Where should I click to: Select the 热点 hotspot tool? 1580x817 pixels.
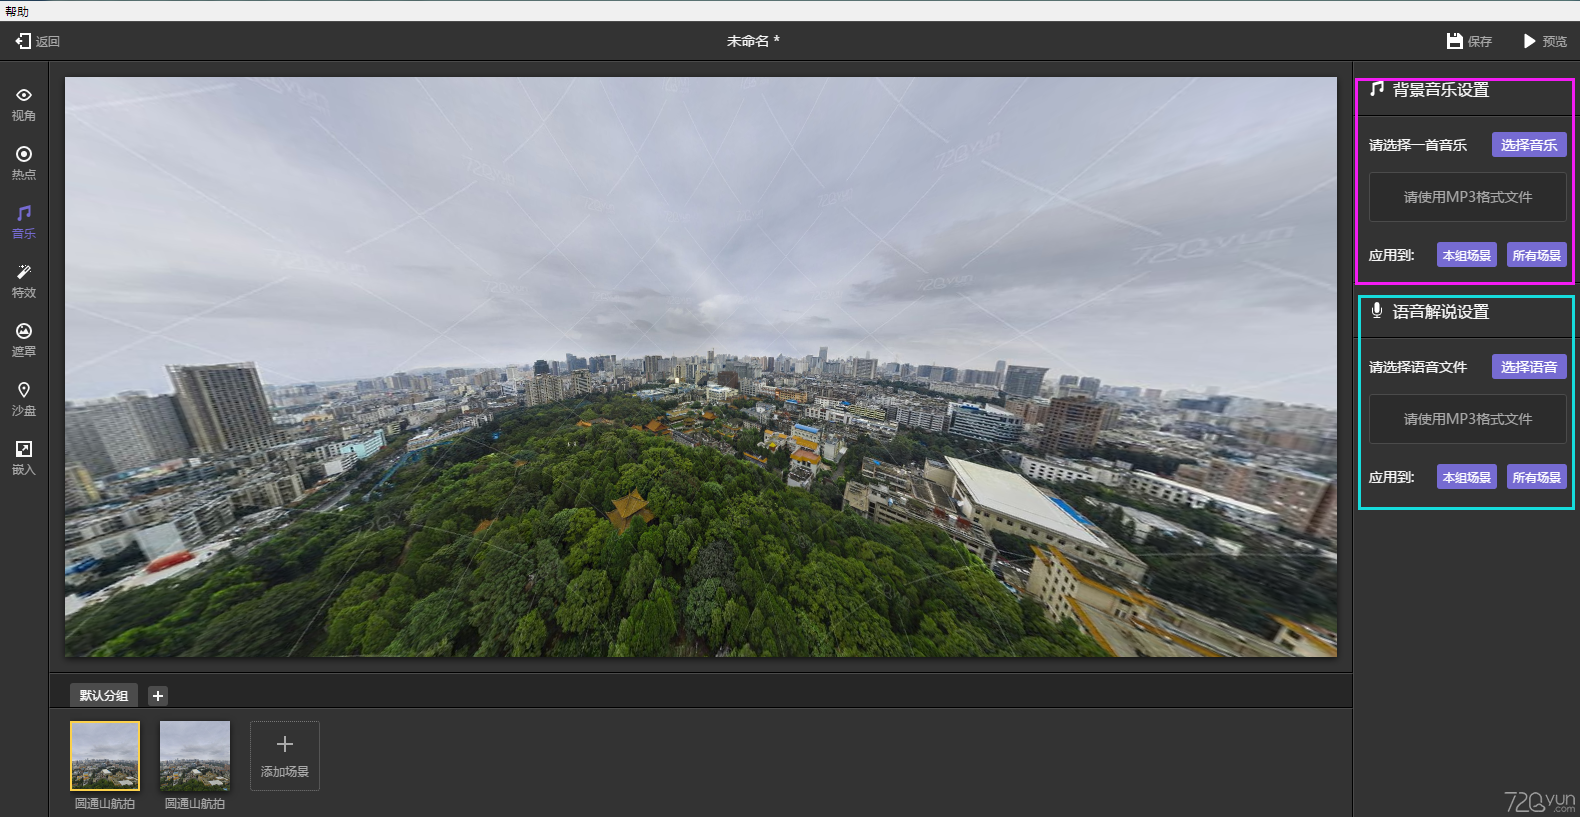tap(24, 163)
